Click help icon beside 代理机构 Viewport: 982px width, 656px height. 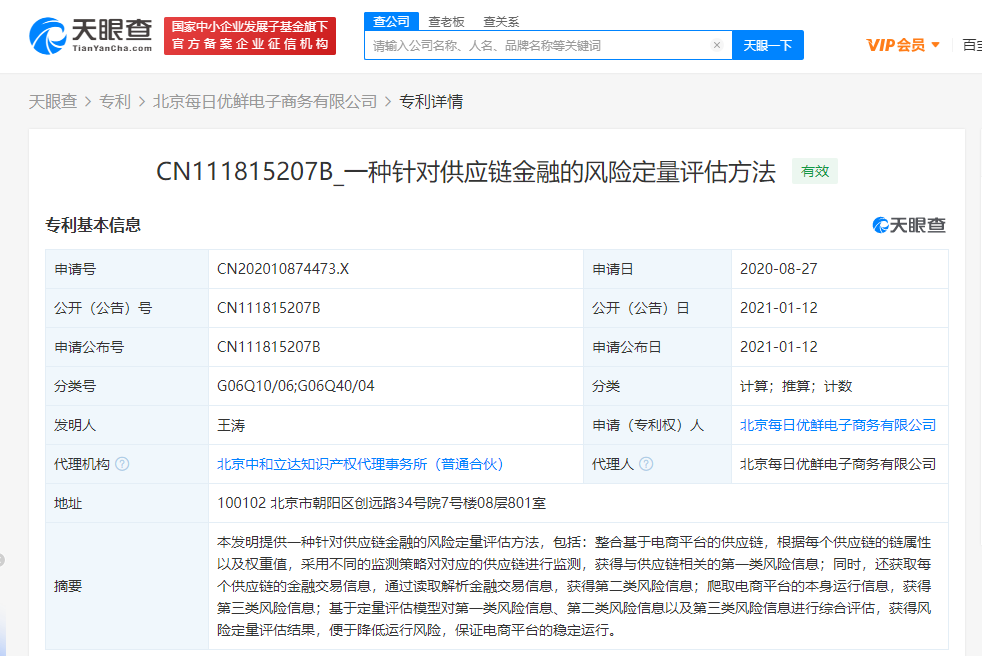point(122,464)
